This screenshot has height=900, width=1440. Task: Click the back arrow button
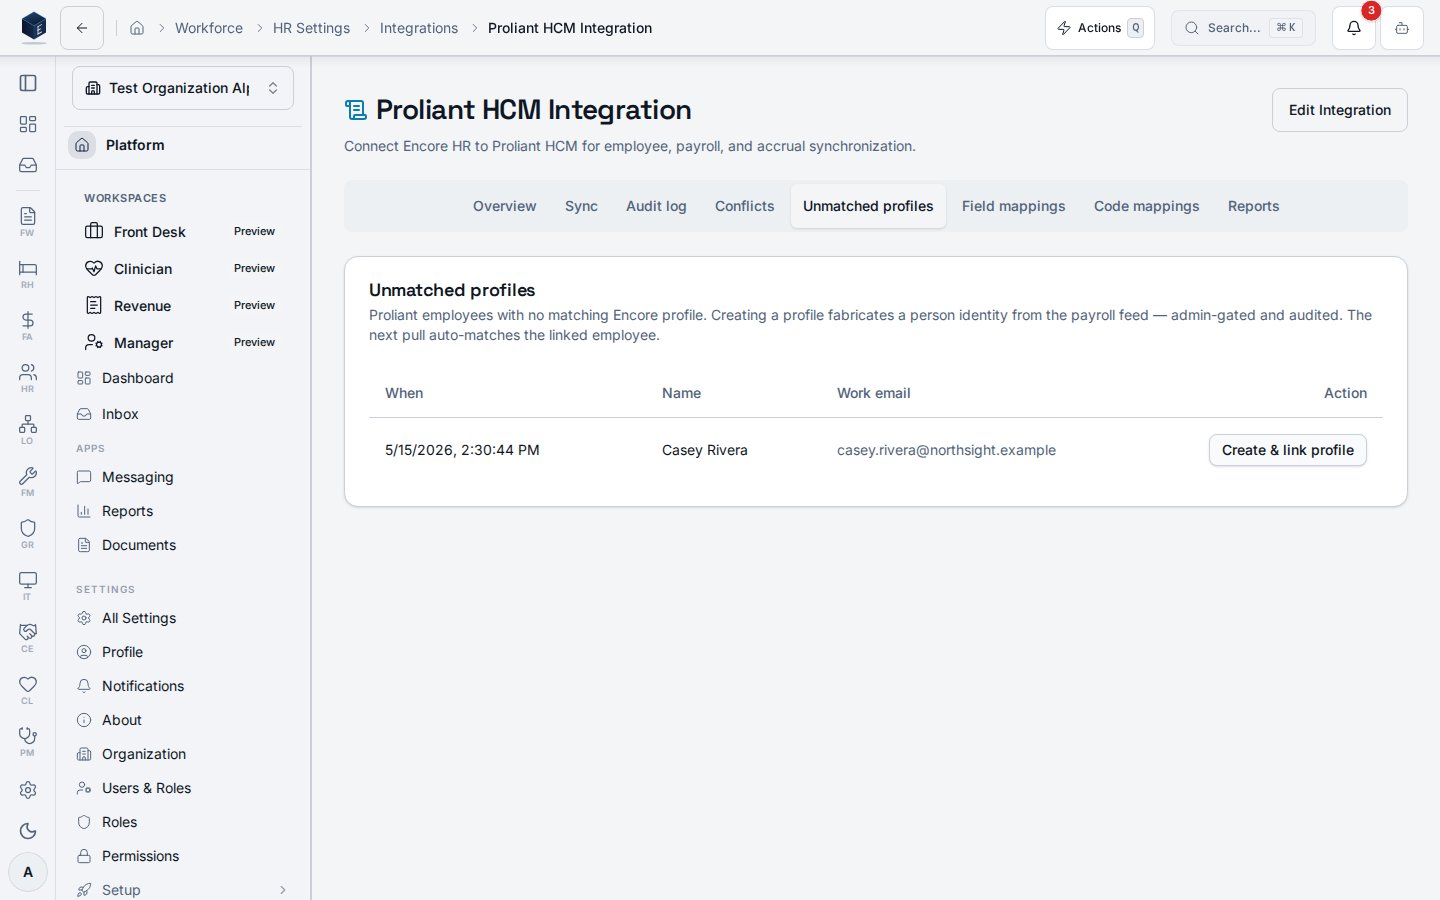pos(82,28)
